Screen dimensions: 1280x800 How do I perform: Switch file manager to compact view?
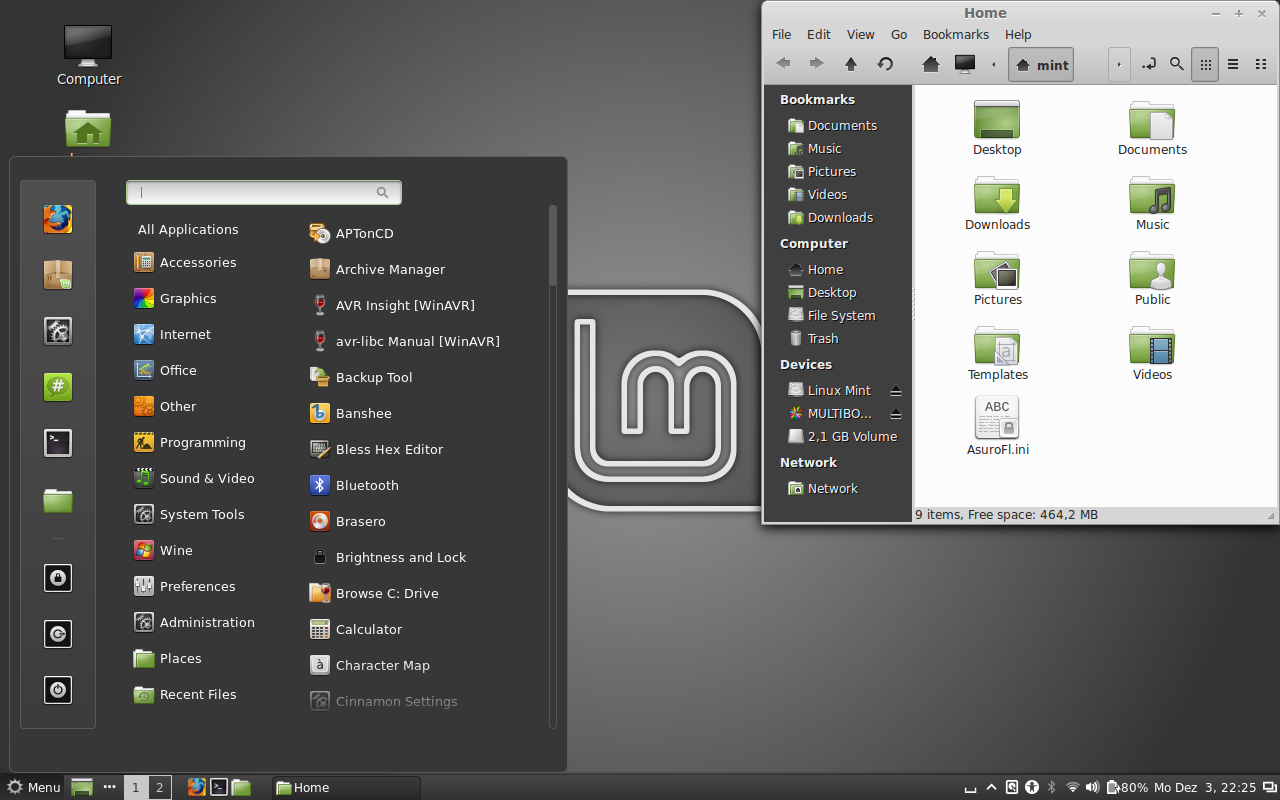[x=1261, y=64]
